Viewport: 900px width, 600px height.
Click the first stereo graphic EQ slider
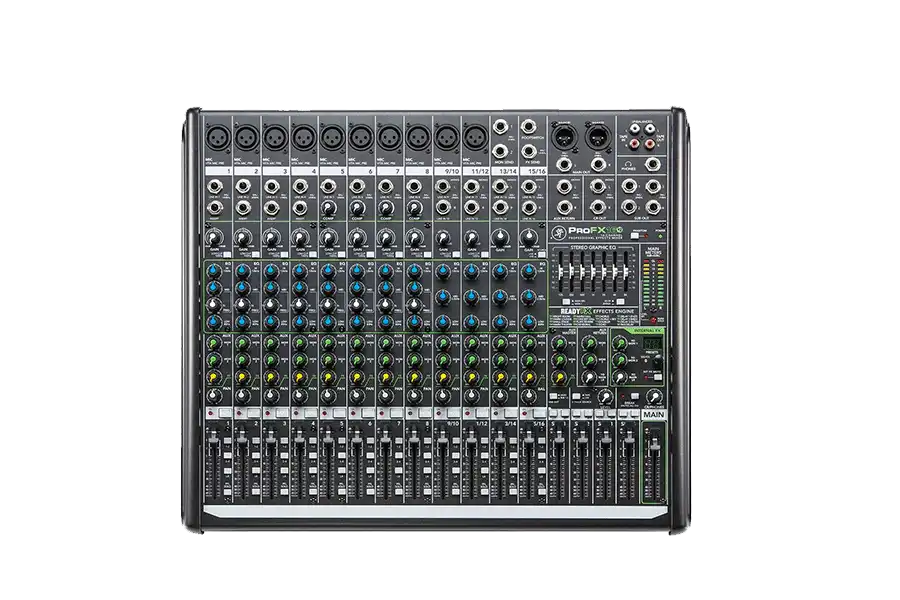pyautogui.click(x=559, y=269)
